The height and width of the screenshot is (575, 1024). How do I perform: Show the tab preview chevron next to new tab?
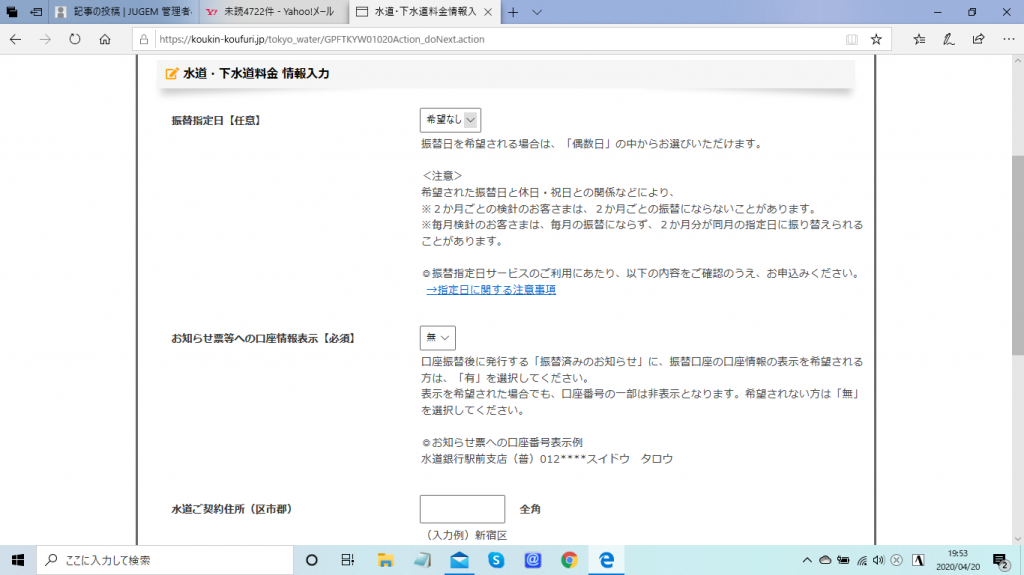(537, 12)
